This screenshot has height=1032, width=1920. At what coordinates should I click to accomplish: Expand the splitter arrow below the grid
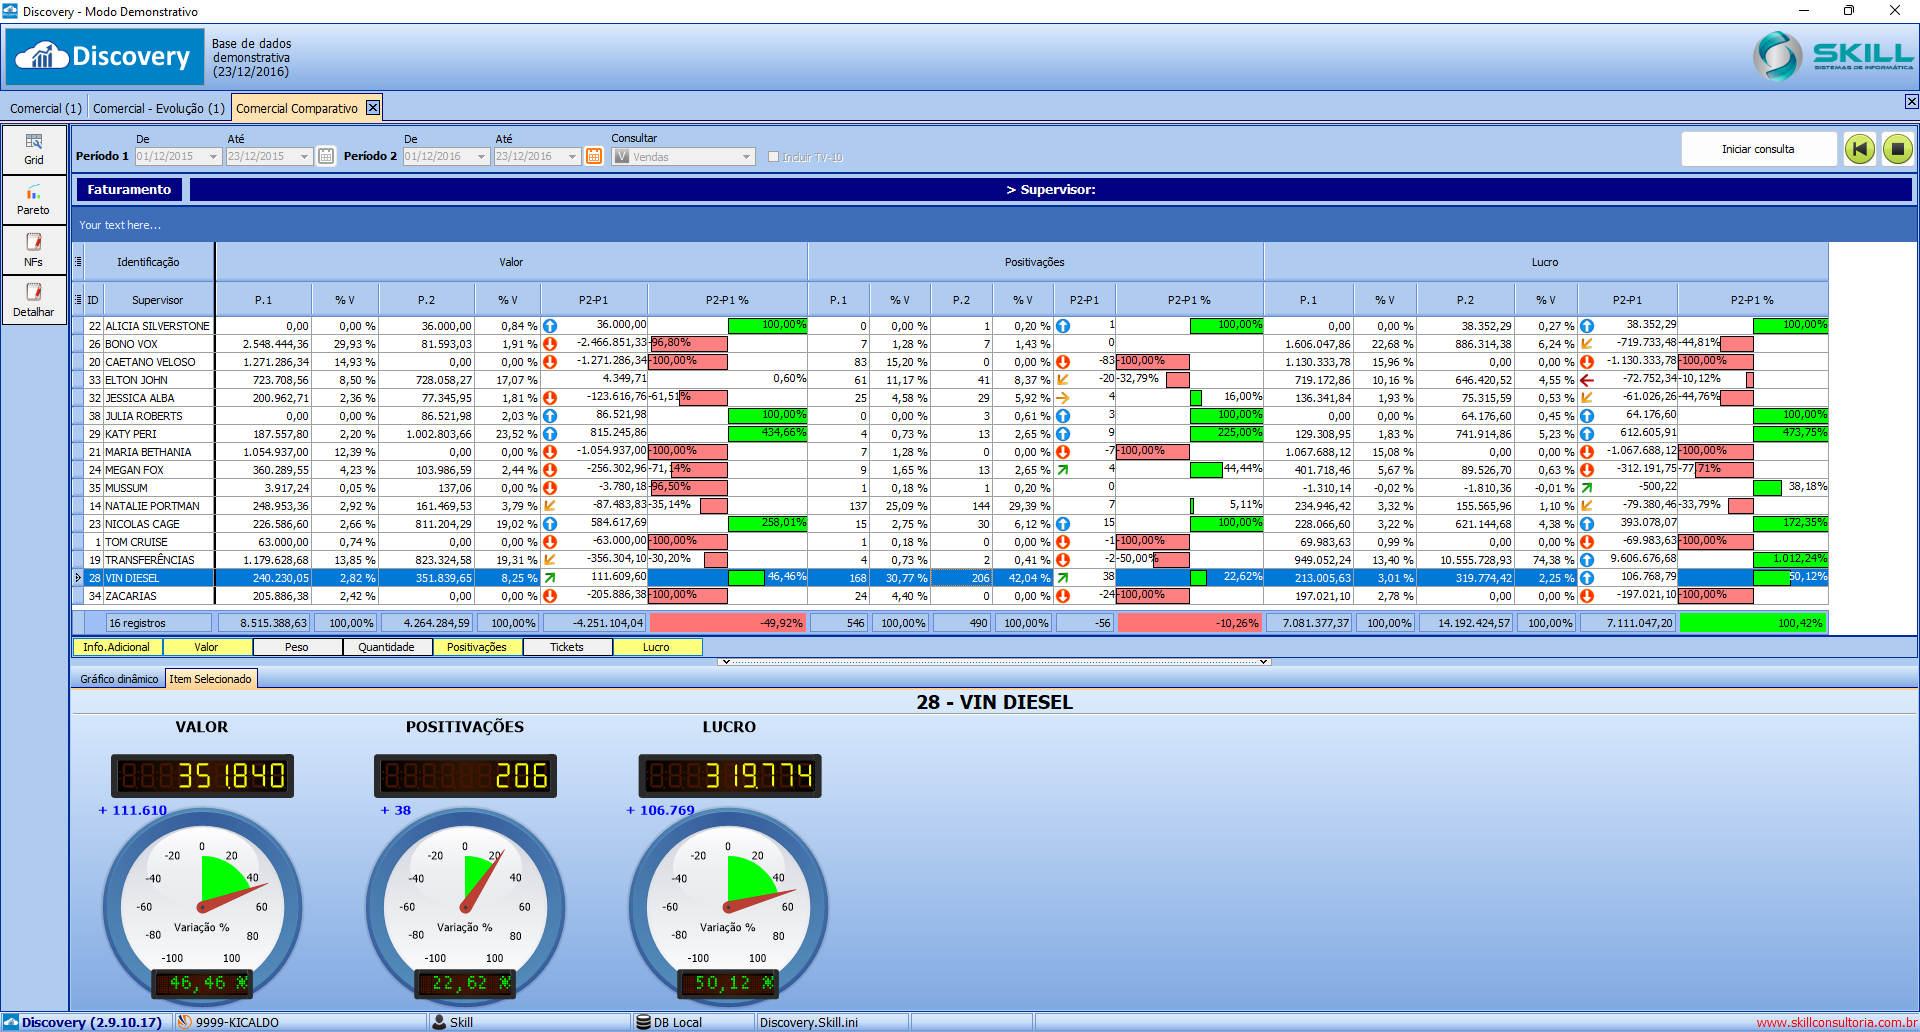(x=994, y=662)
